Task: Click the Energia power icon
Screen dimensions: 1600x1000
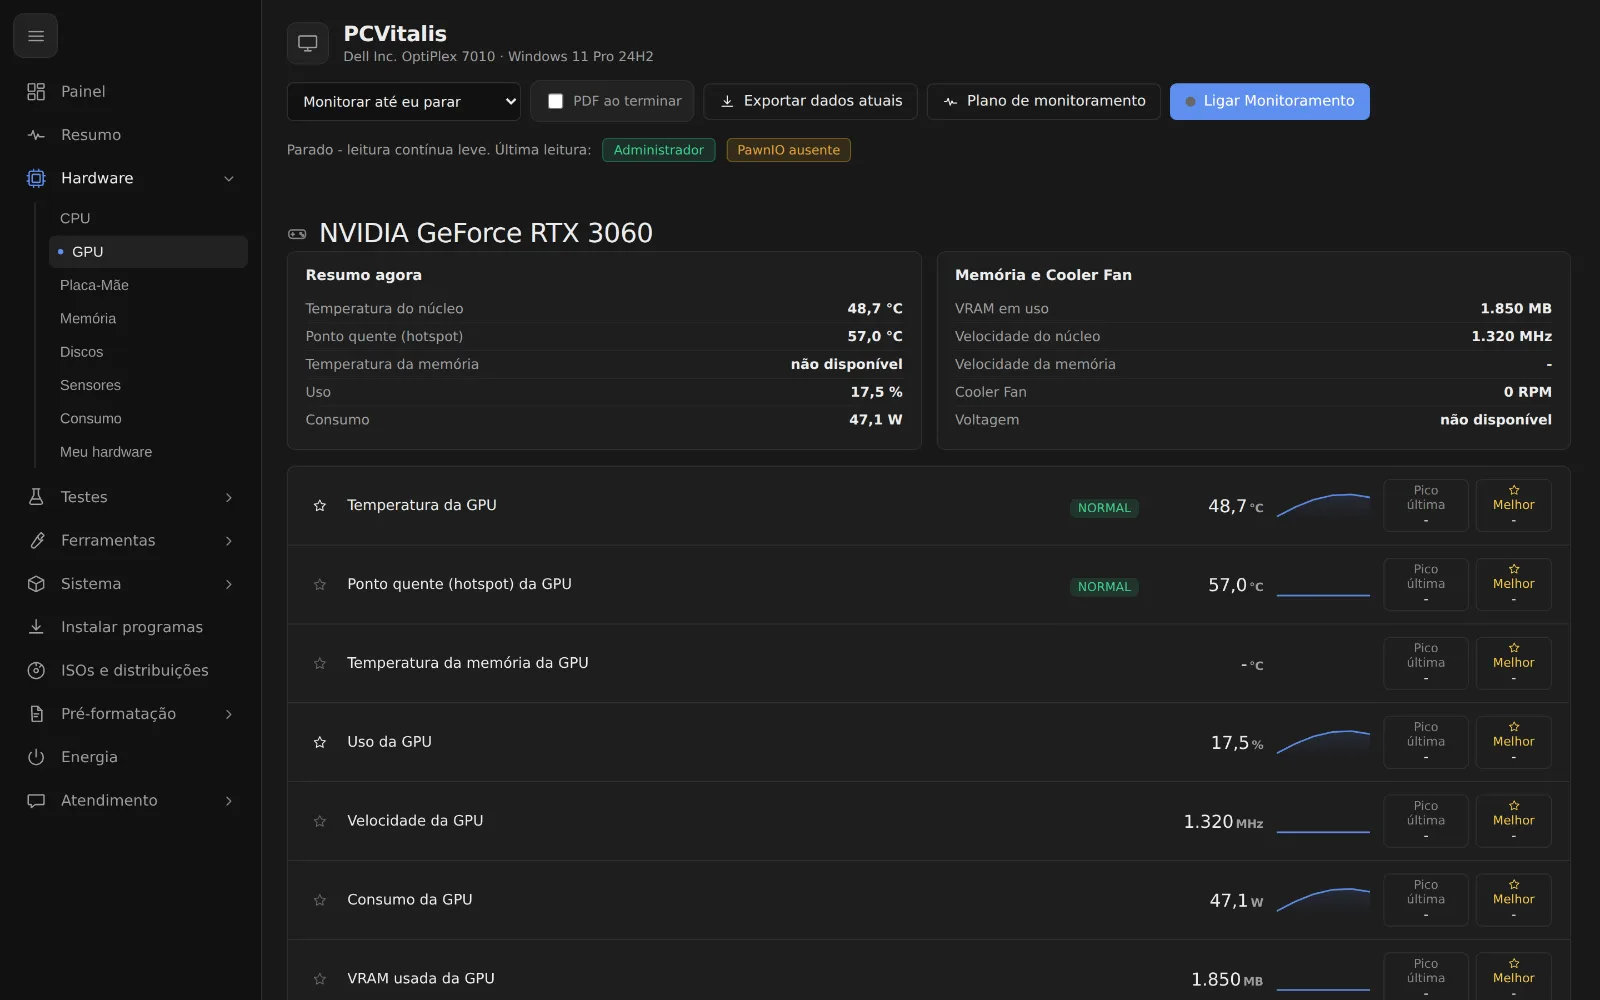Action: pyautogui.click(x=36, y=757)
